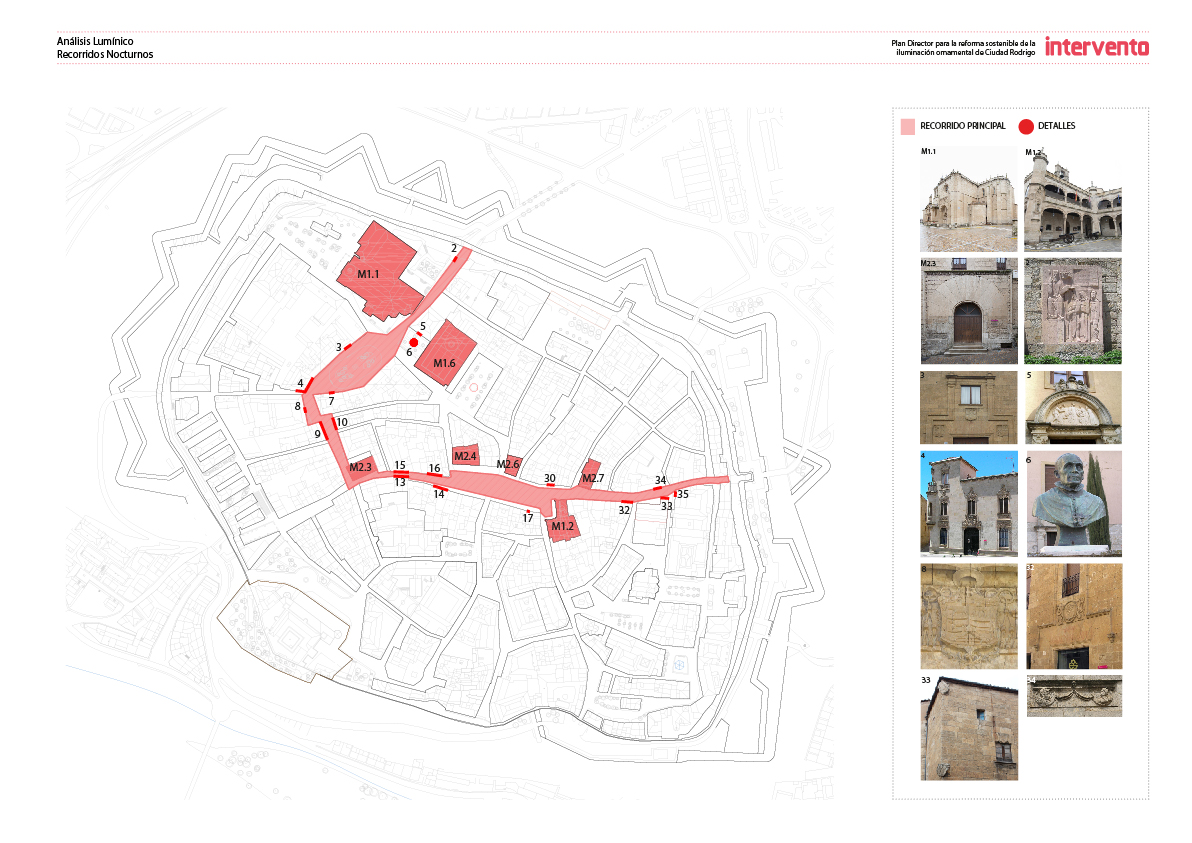Click the red Detalles circle in legend

click(x=1025, y=126)
